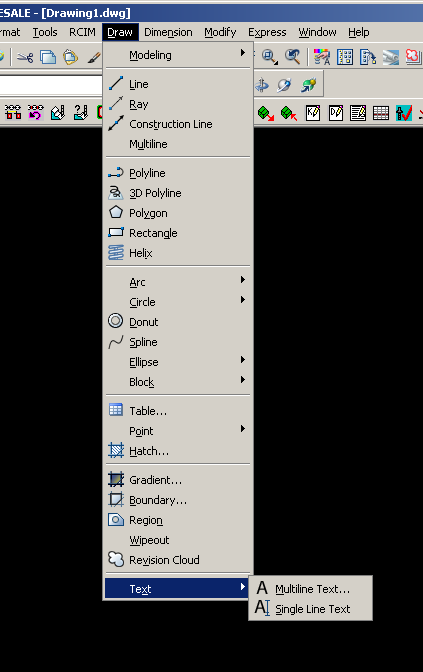Choose Multiline Text from submenu
This screenshot has height=672, width=423.
pos(311,589)
